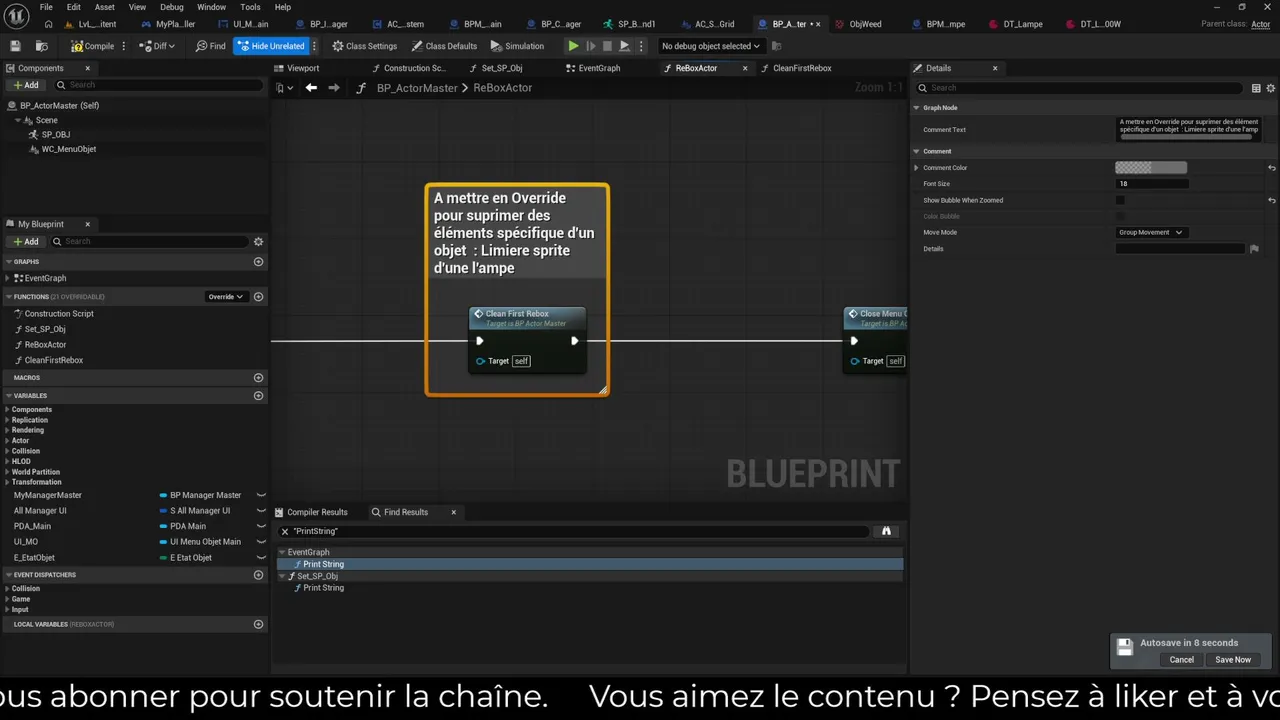
Task: Click Save Now in autosave notice
Action: click(x=1233, y=660)
